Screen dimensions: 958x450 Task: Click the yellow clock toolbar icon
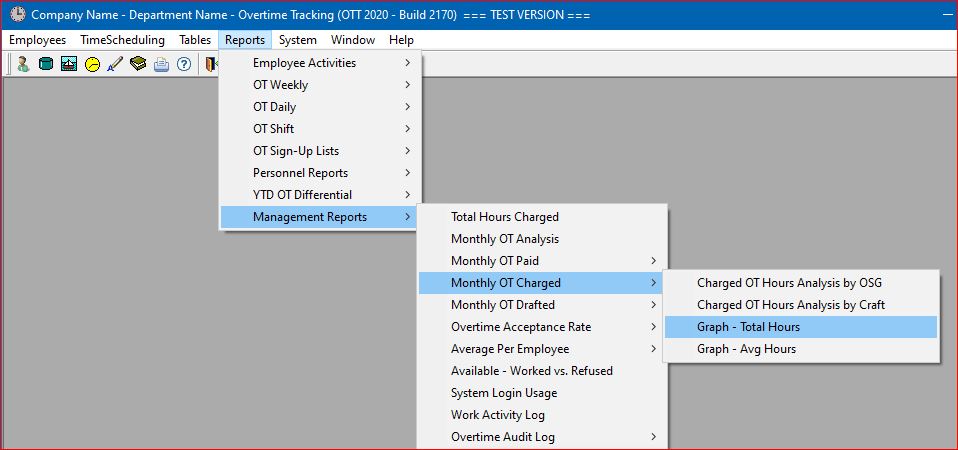tap(92, 64)
